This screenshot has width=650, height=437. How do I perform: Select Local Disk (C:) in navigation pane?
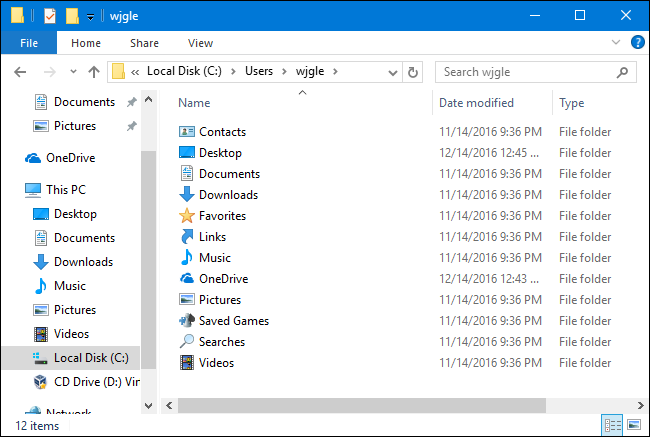click(90, 358)
